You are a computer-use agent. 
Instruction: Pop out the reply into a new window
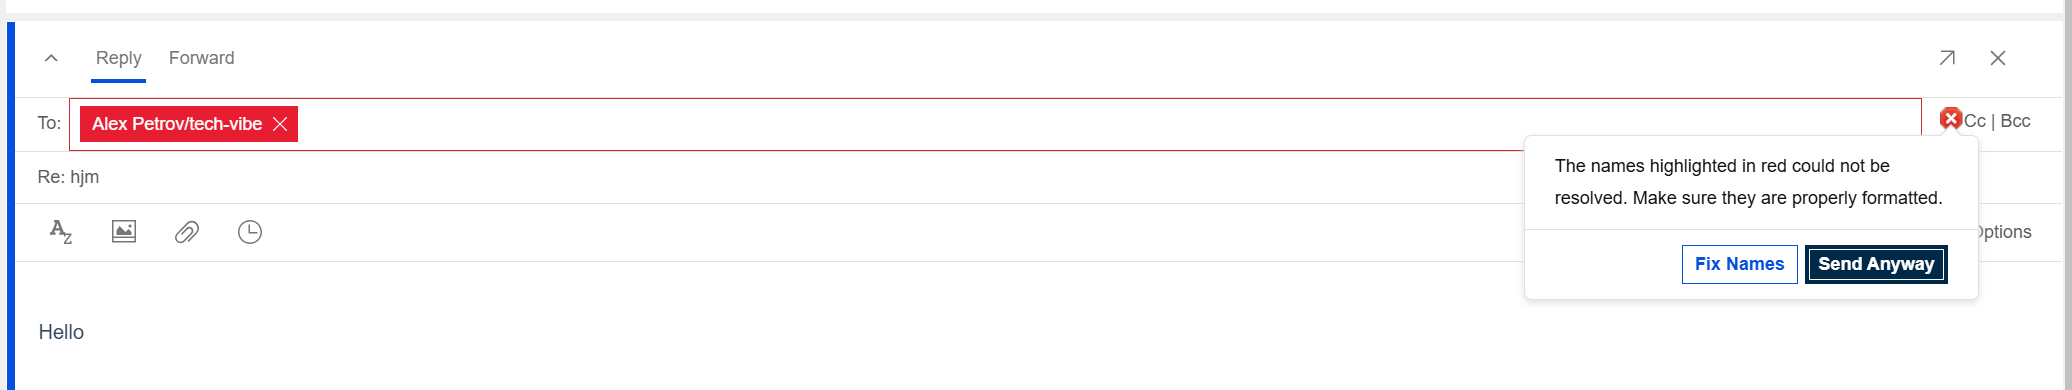click(1946, 58)
